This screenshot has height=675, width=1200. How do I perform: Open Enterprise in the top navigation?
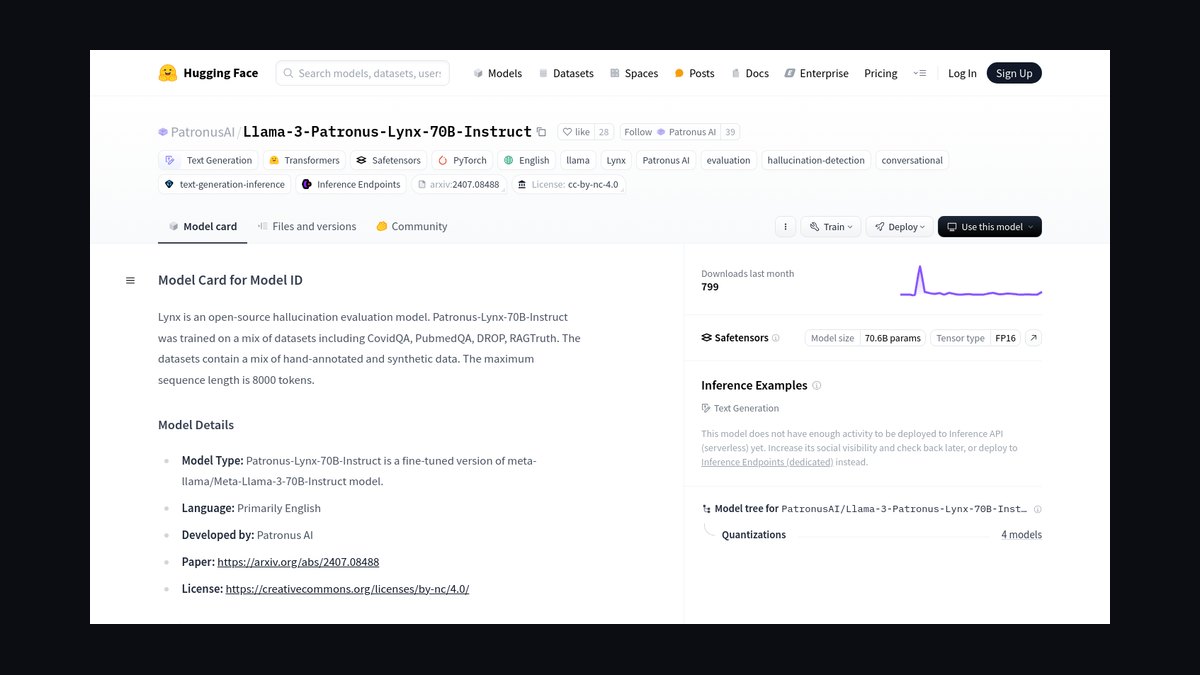click(817, 73)
